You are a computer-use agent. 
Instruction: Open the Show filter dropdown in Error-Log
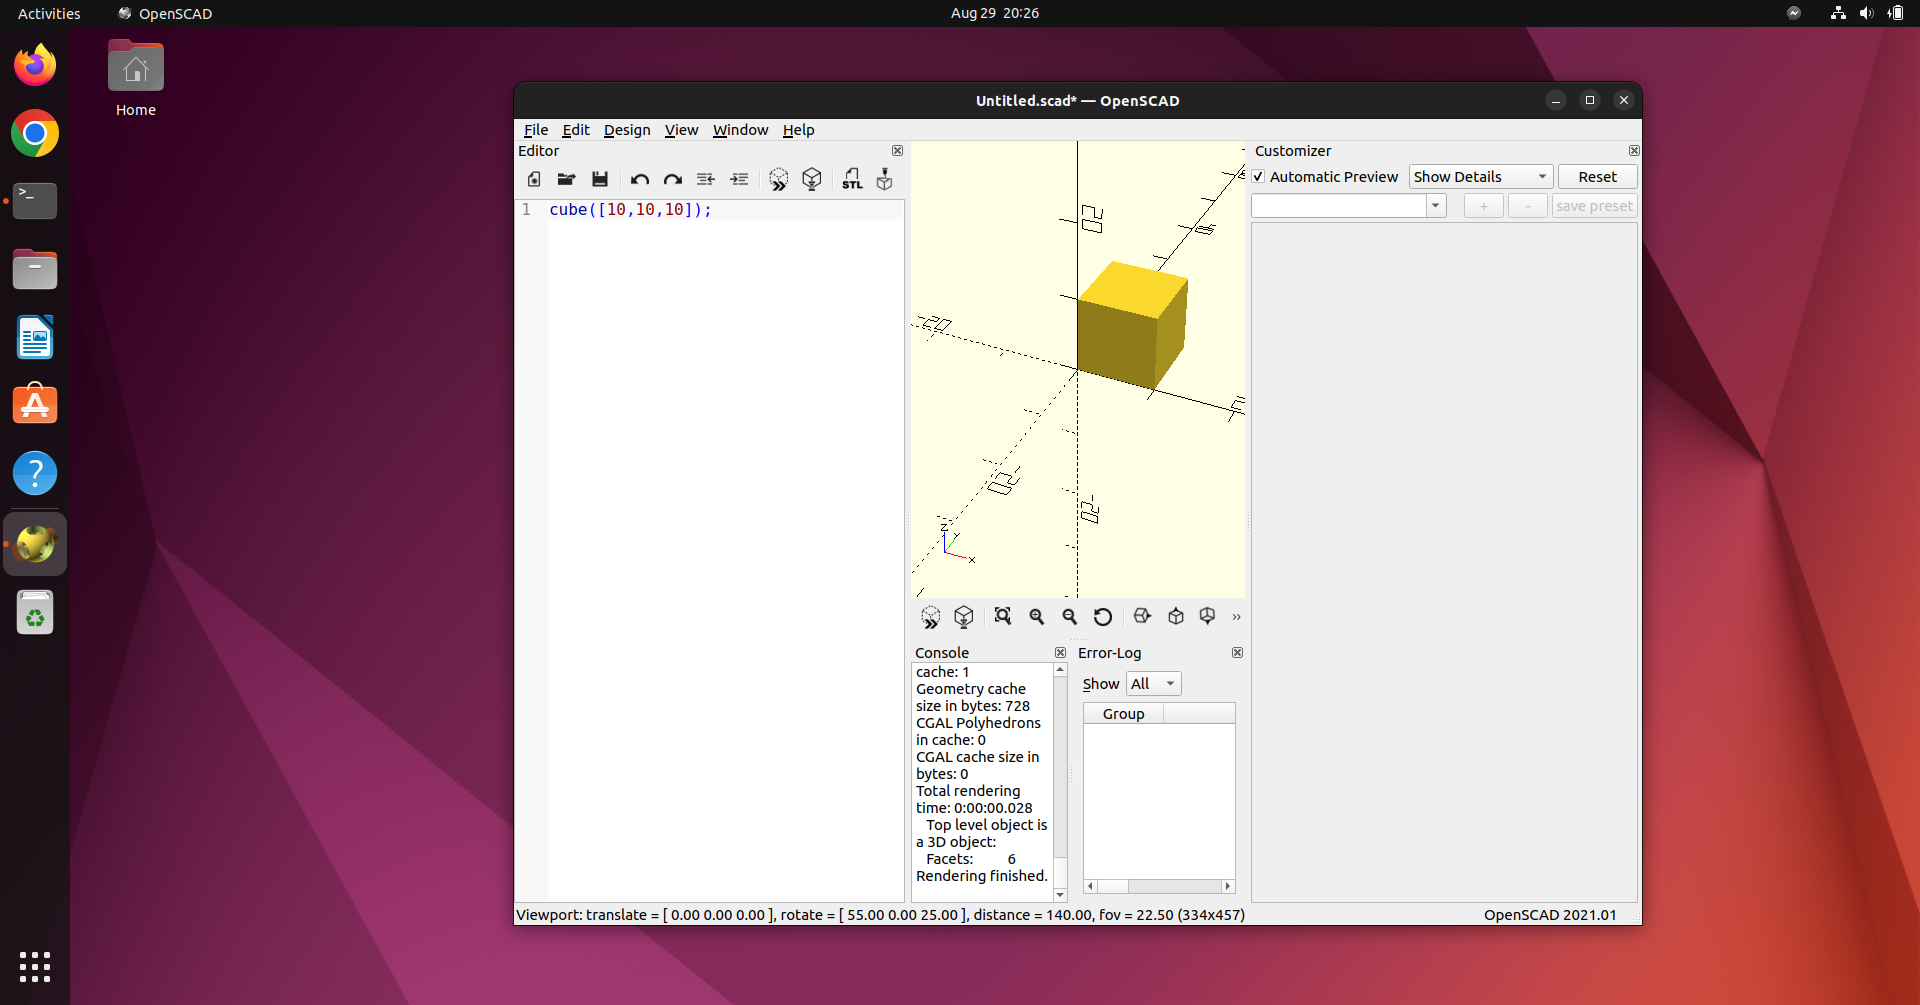coord(1152,683)
